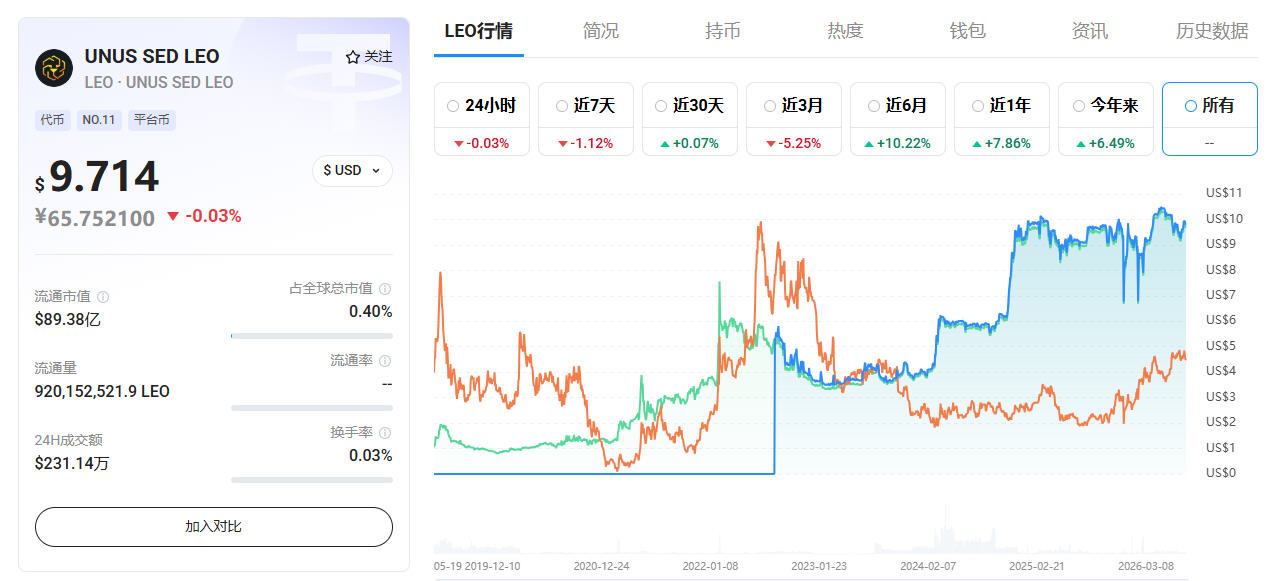
Task: Click the red down arrow near -0.03% price change
Action: pyautogui.click(x=173, y=216)
